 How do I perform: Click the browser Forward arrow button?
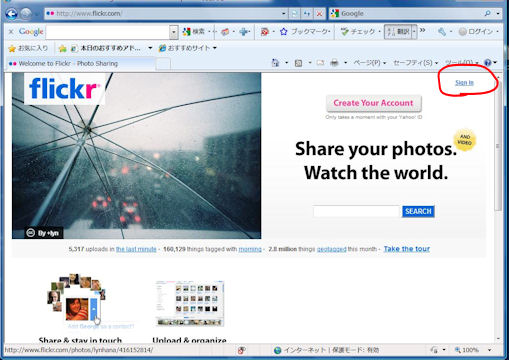click(x=26, y=14)
